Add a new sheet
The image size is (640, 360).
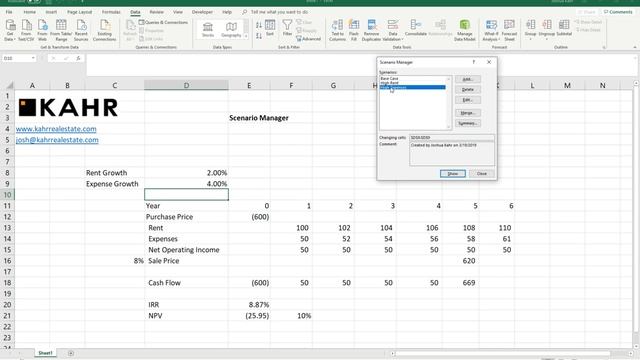[x=71, y=353]
